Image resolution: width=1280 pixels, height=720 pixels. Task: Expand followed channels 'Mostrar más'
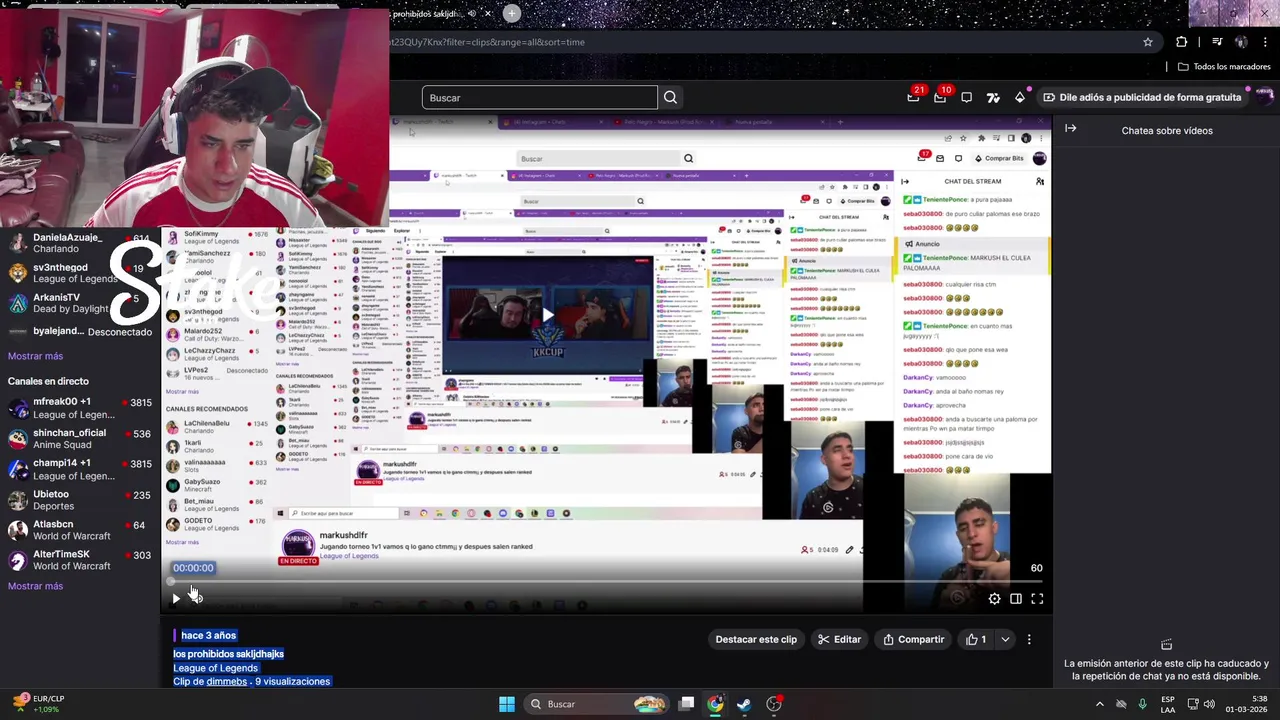(35, 356)
